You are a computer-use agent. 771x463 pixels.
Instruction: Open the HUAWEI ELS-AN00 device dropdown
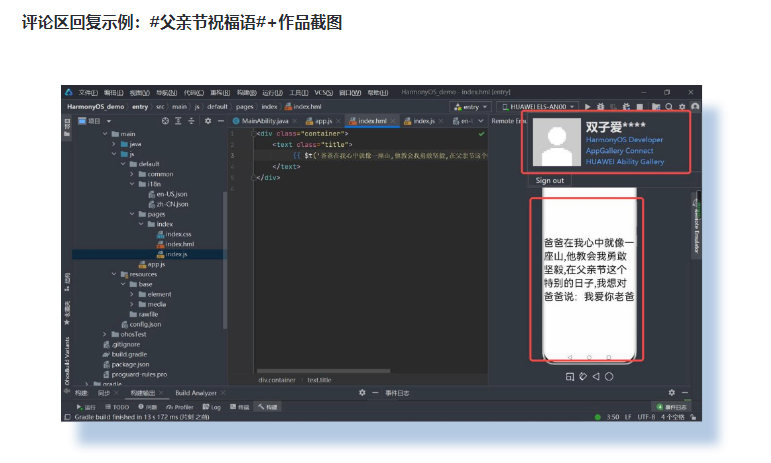(x=537, y=107)
